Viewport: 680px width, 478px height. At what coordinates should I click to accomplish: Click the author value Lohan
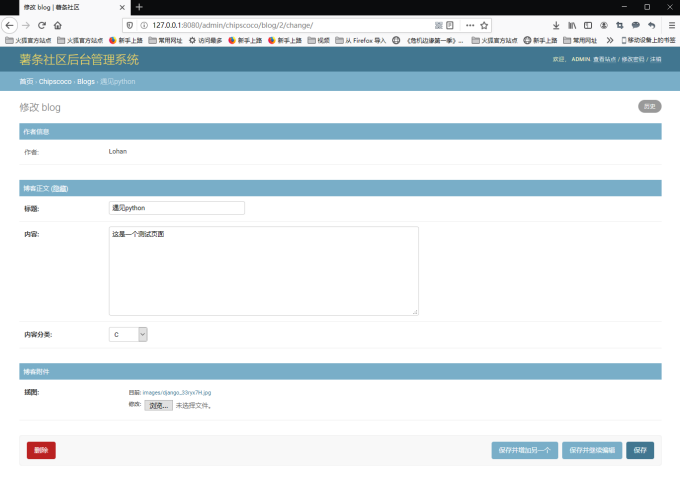click(118, 151)
